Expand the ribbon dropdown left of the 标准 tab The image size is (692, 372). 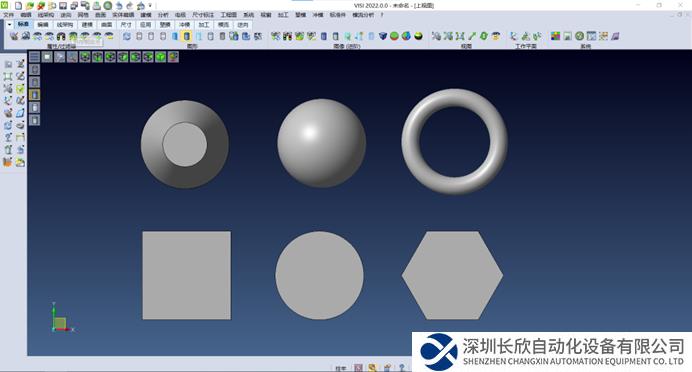click(9, 25)
